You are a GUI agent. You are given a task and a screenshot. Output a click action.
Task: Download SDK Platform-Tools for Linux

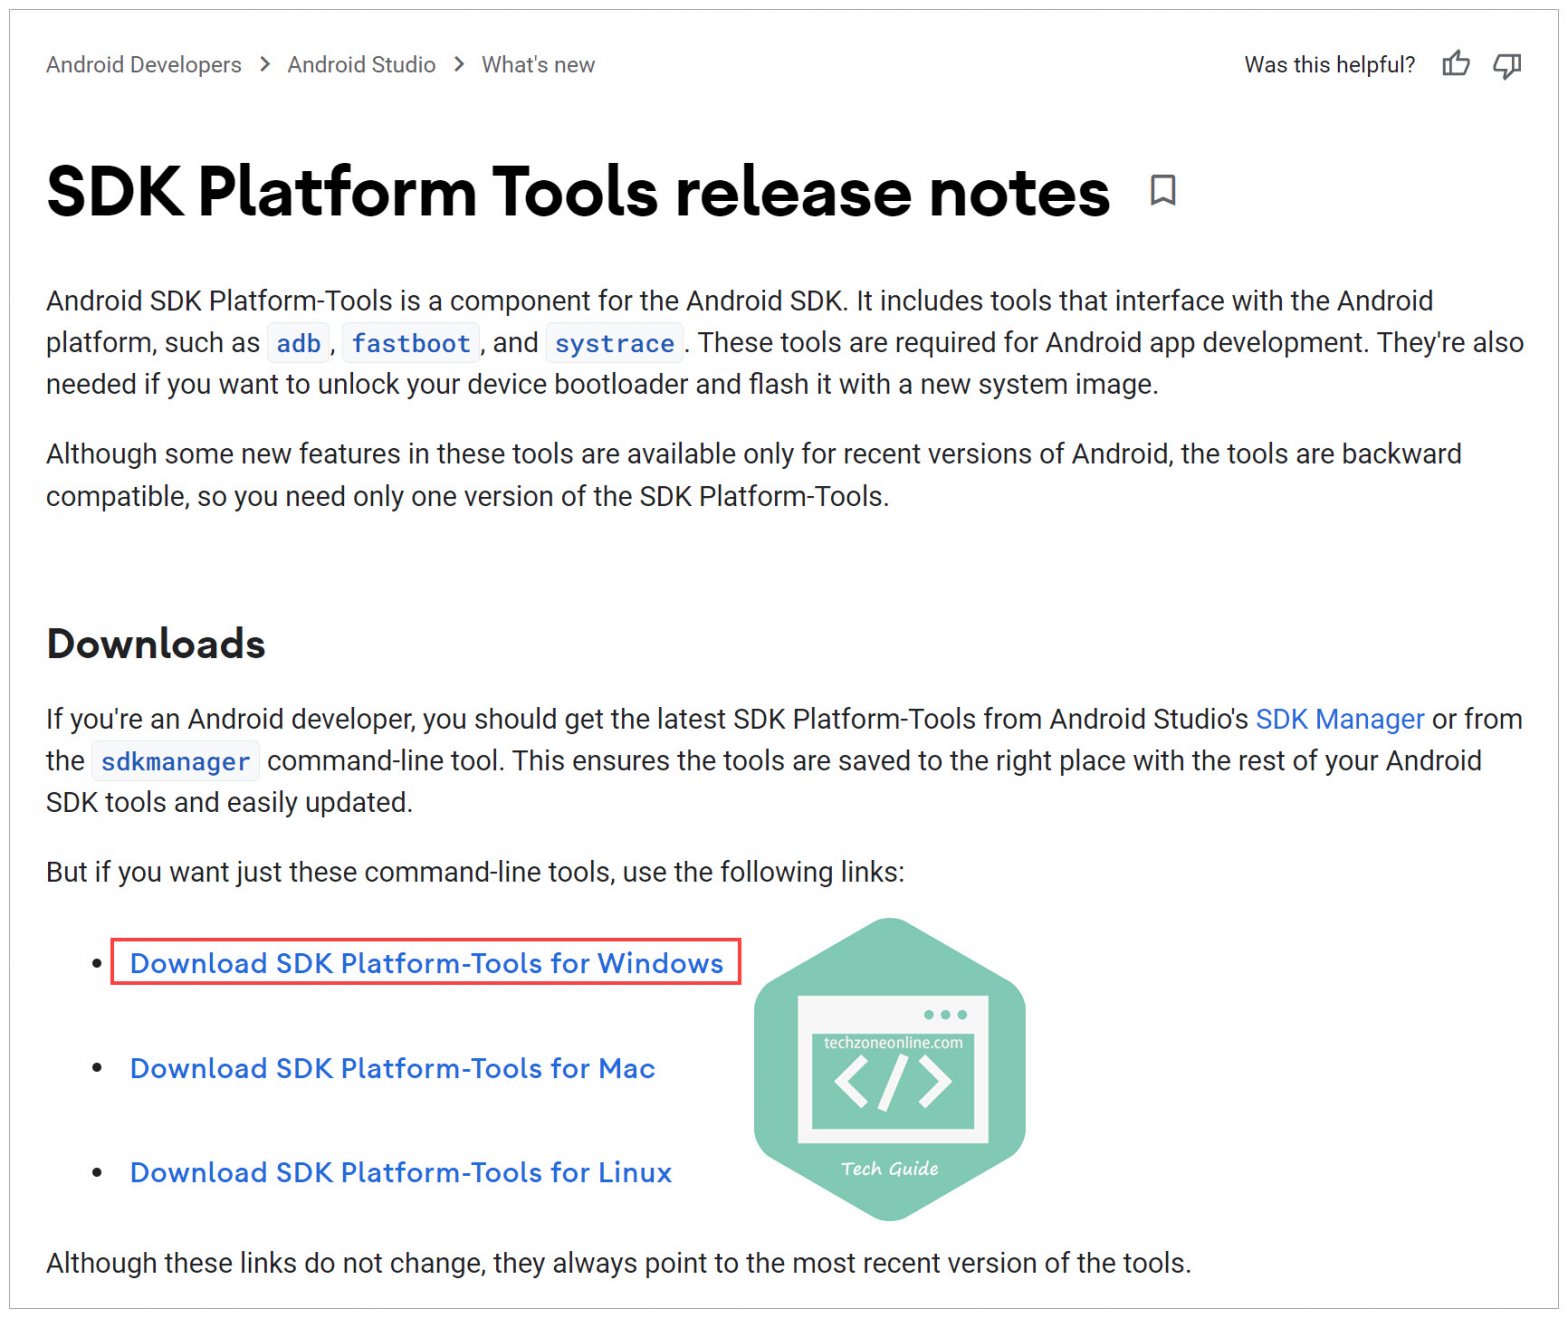400,1172
